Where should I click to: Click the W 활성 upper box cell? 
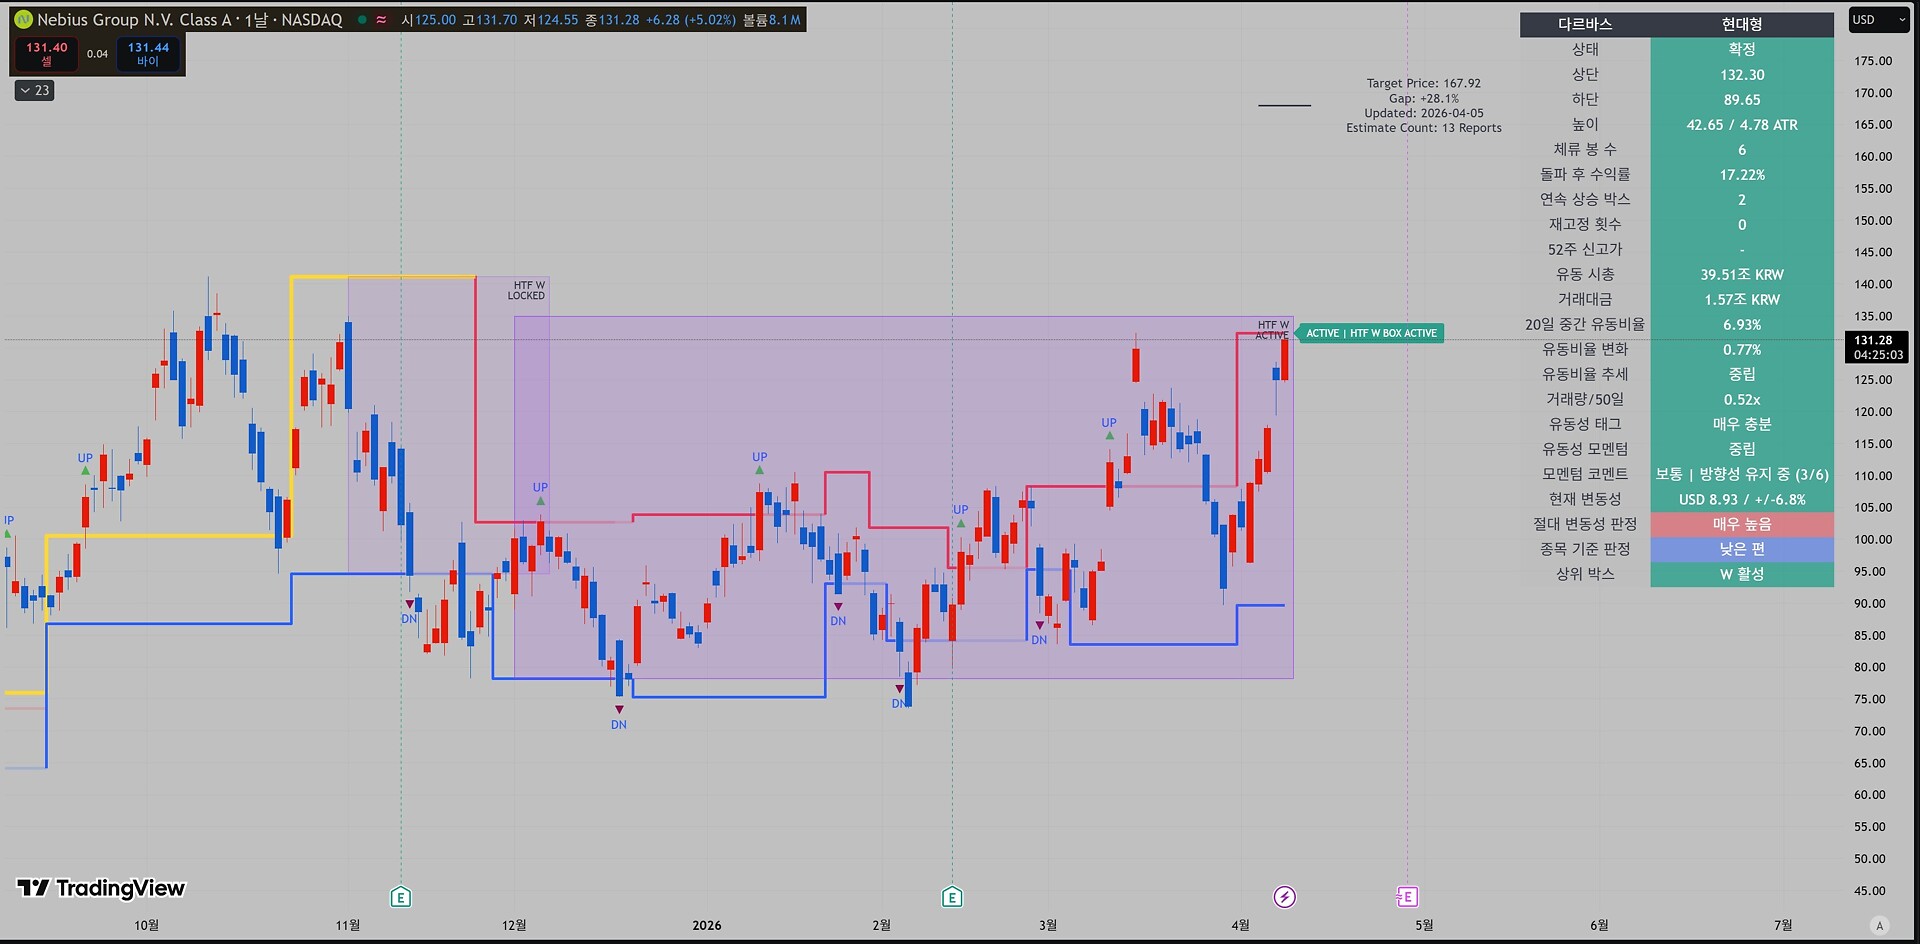[x=1742, y=574]
